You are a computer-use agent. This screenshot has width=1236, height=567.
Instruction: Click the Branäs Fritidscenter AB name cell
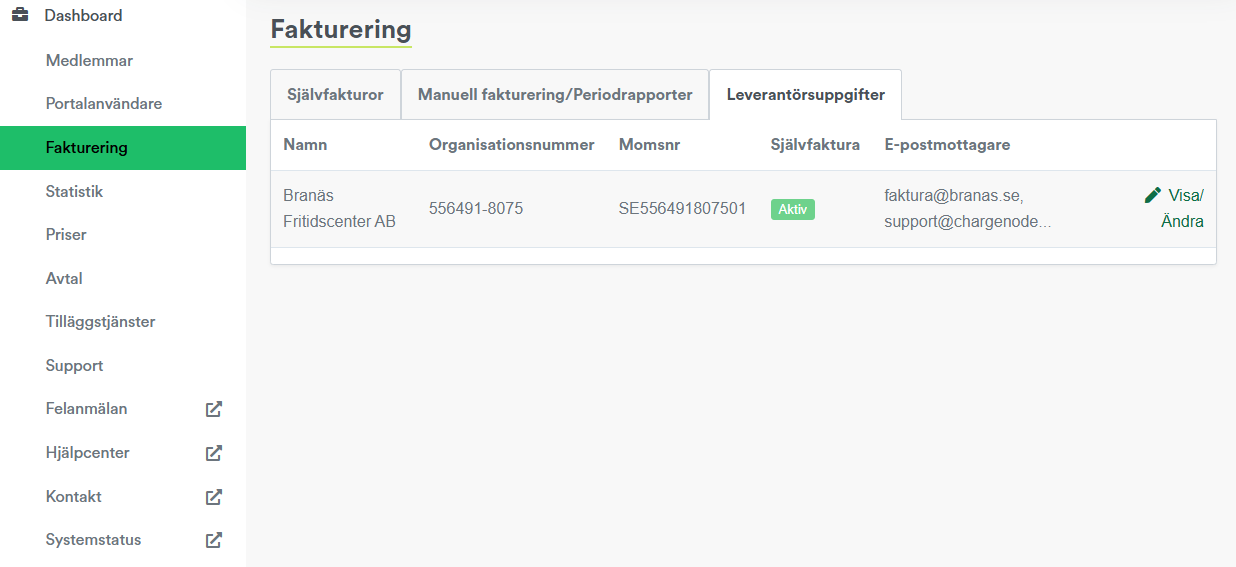(x=339, y=208)
